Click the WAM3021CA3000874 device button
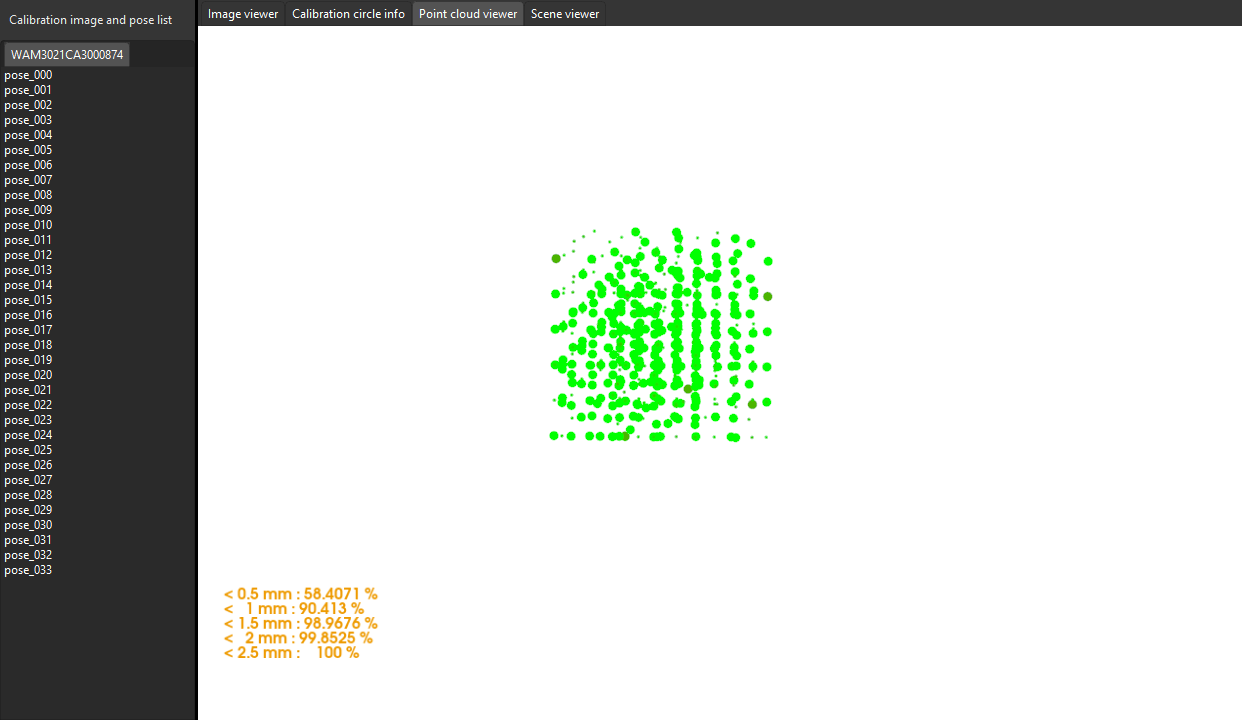 [x=66, y=54]
